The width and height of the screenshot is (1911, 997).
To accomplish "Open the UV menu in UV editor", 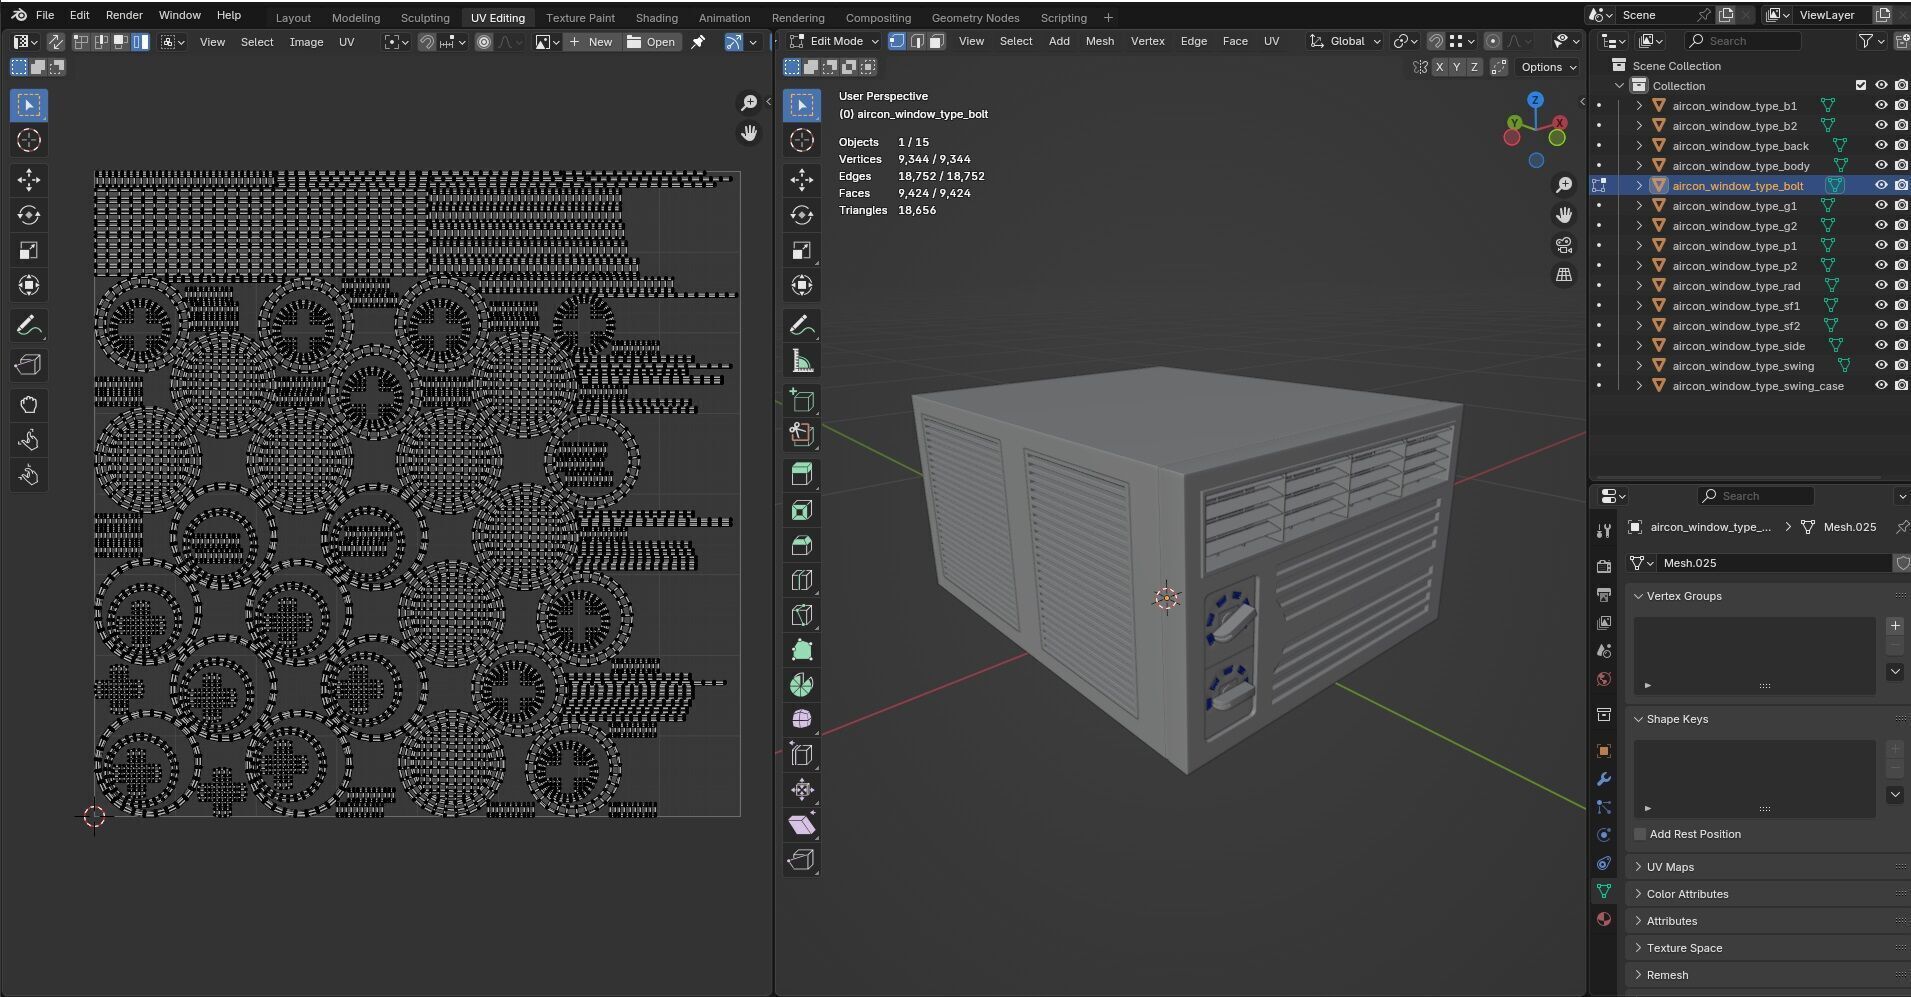I will click(347, 42).
